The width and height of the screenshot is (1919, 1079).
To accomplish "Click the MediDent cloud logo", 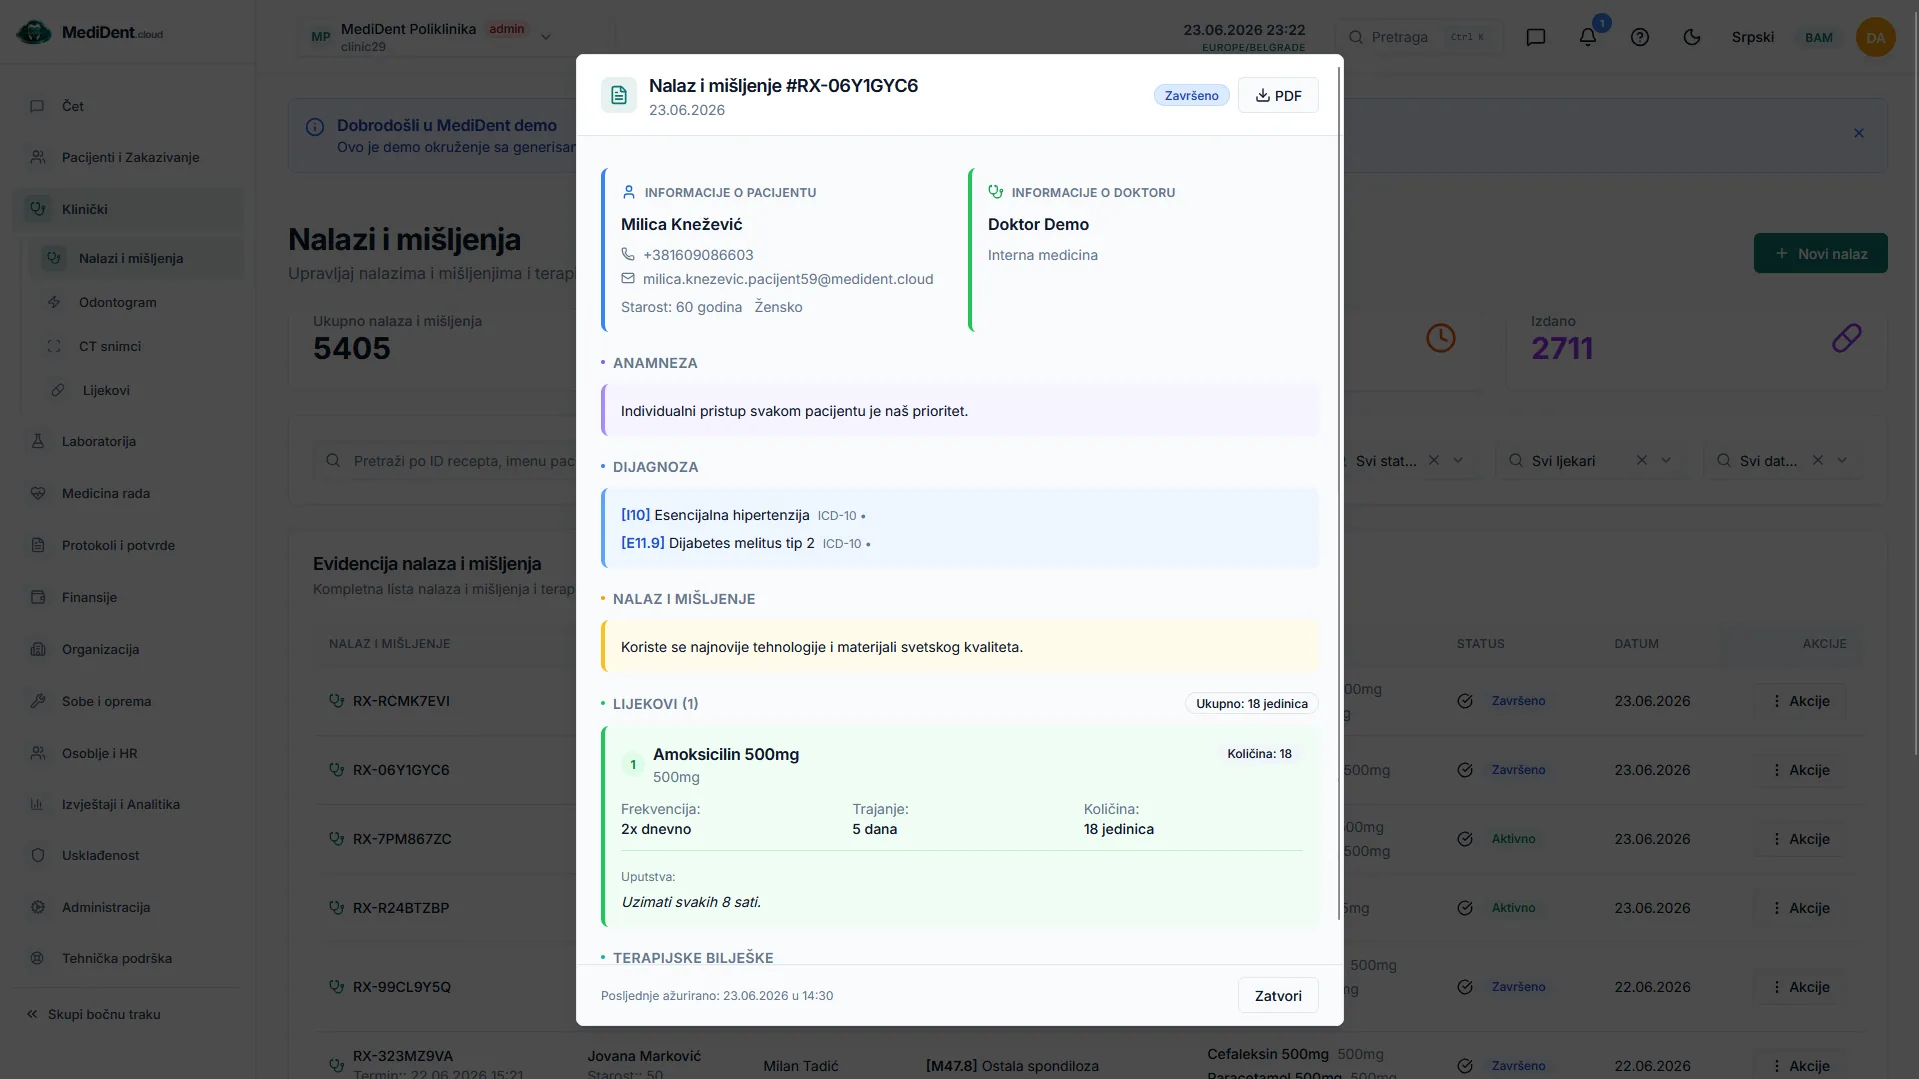I will tap(90, 33).
